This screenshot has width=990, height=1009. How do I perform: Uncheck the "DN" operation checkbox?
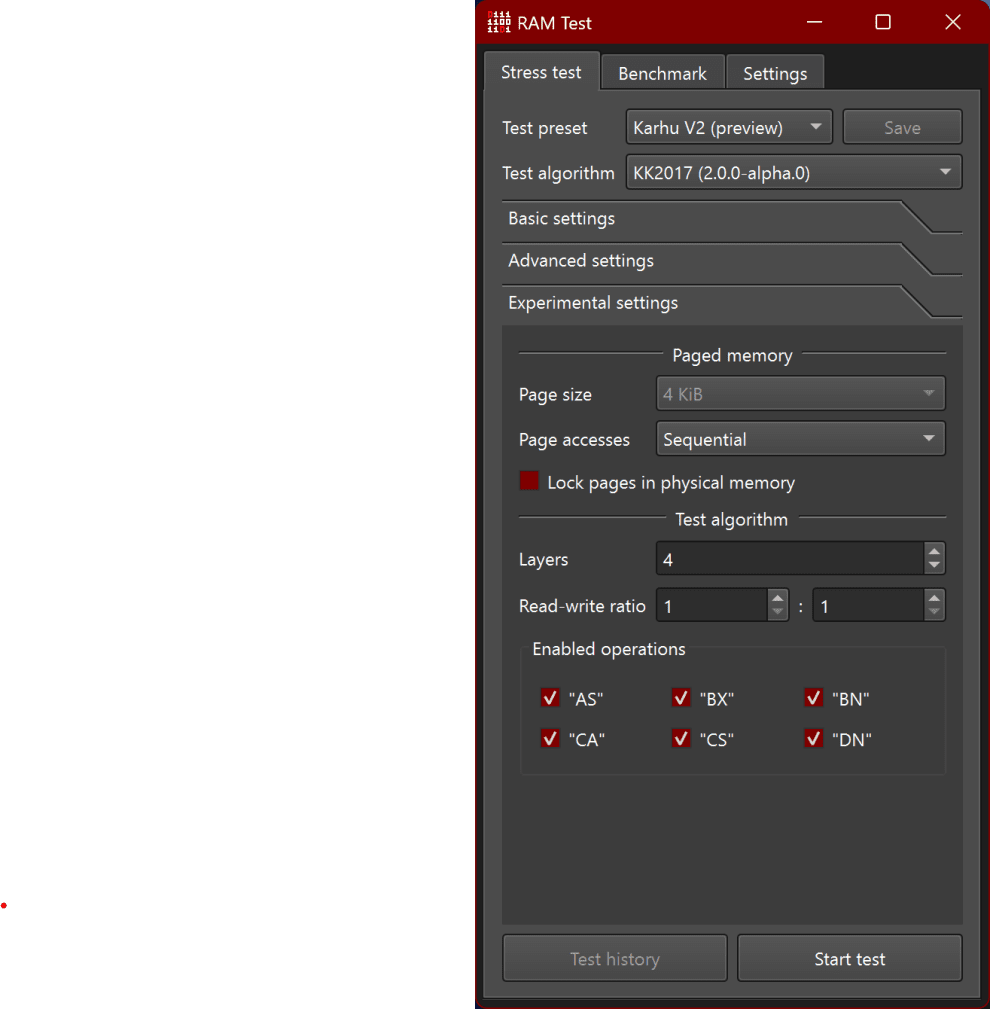tap(814, 738)
